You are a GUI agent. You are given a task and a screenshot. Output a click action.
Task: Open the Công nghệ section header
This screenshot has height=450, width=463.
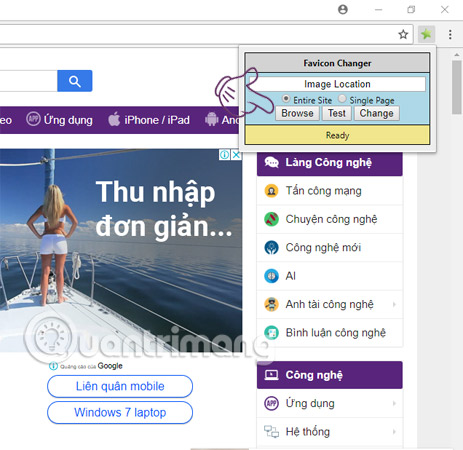pos(330,375)
